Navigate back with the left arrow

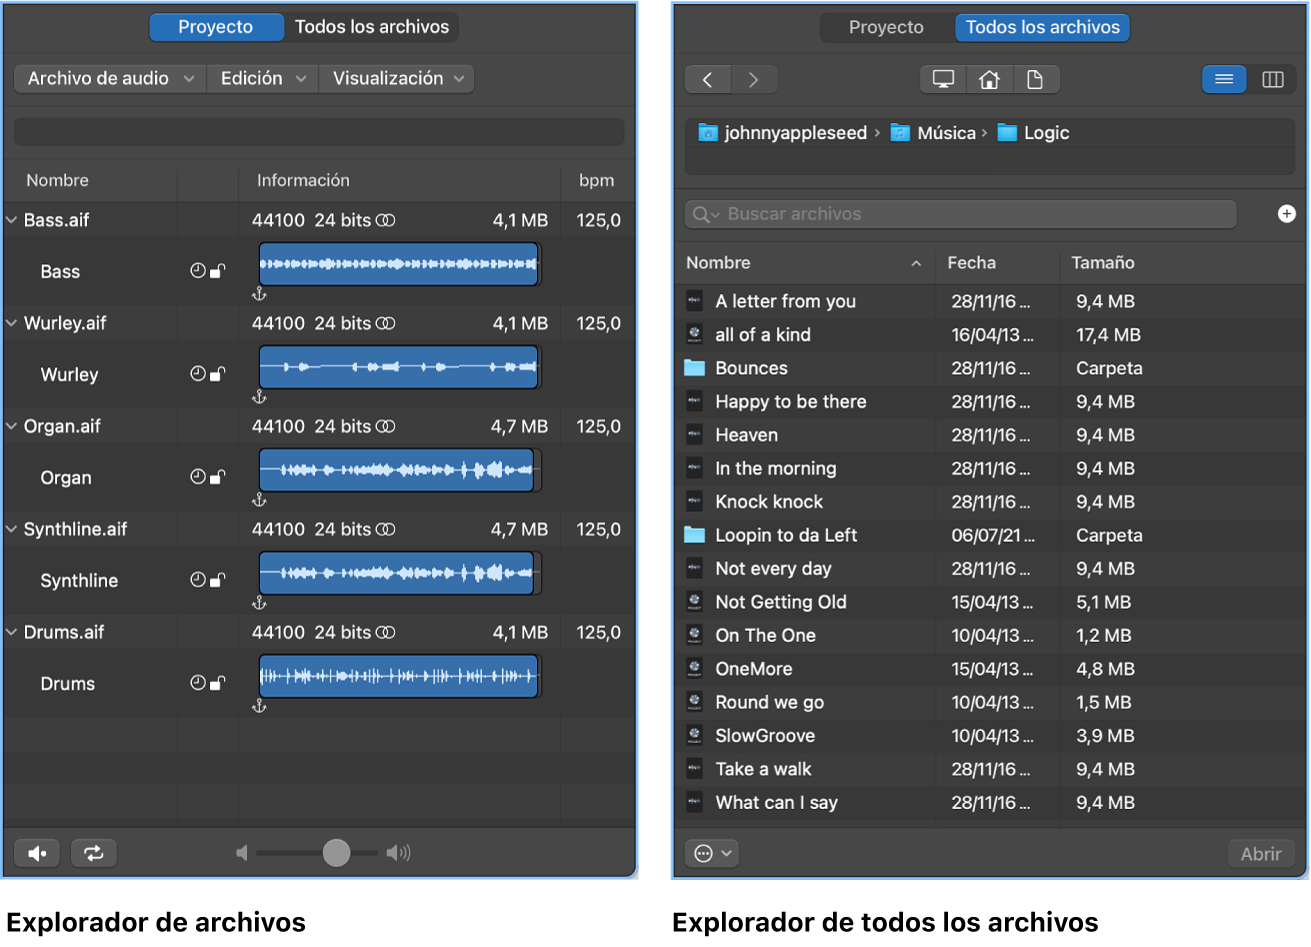click(708, 79)
